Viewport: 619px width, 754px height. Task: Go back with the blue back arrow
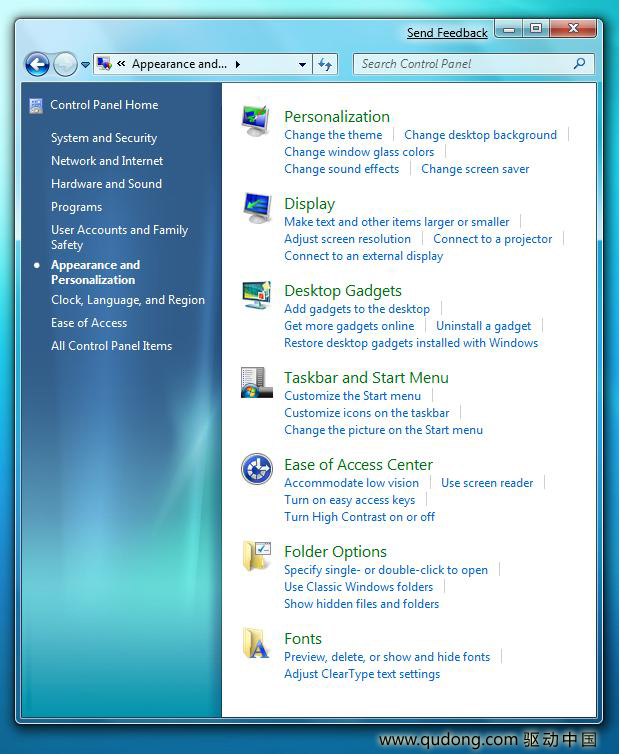coord(37,64)
